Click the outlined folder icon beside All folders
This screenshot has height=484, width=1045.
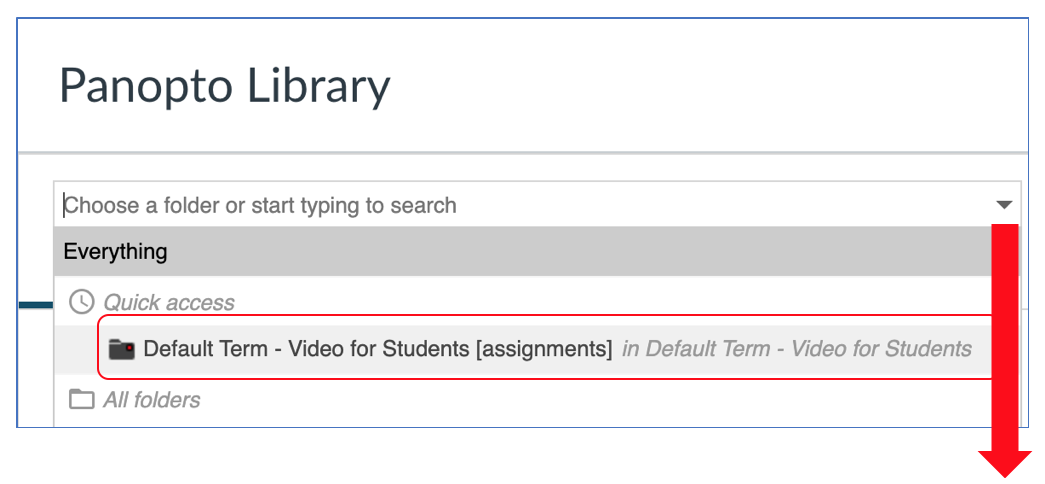click(x=81, y=399)
